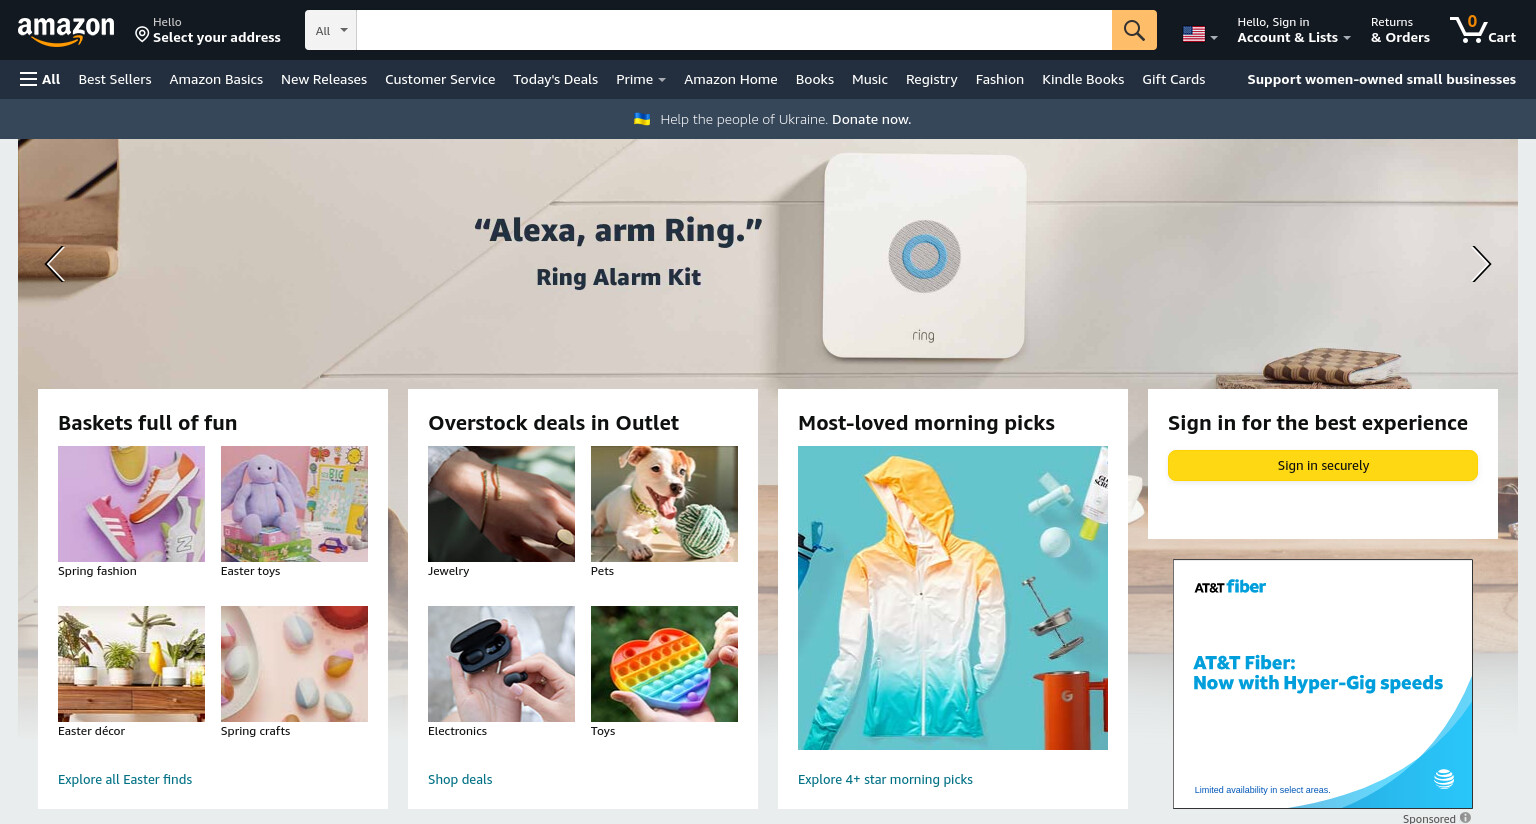Open Gift Cards navigation item
1536x824 pixels.
coord(1173,79)
